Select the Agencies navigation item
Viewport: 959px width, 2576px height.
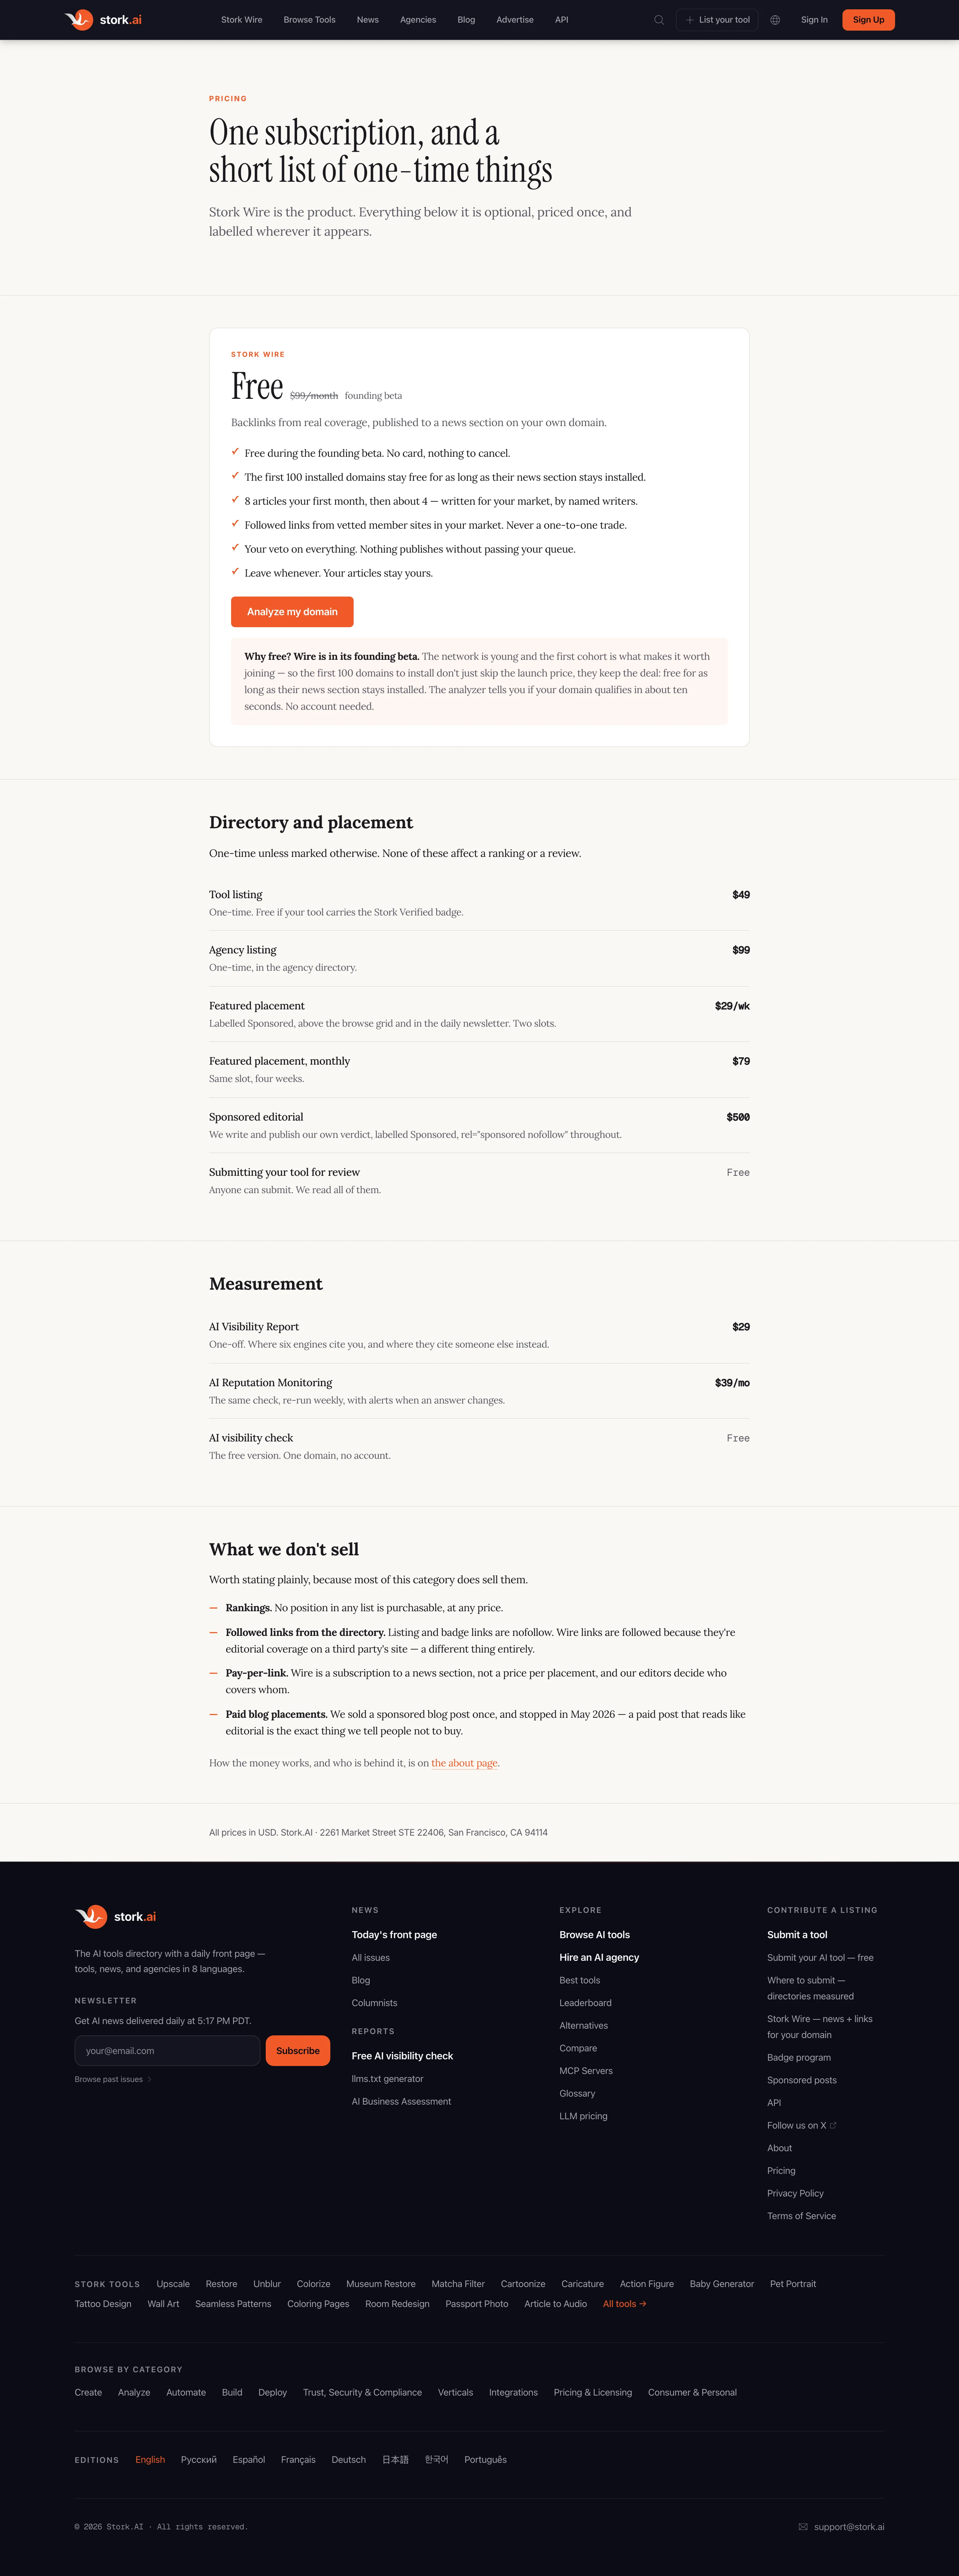418,20
